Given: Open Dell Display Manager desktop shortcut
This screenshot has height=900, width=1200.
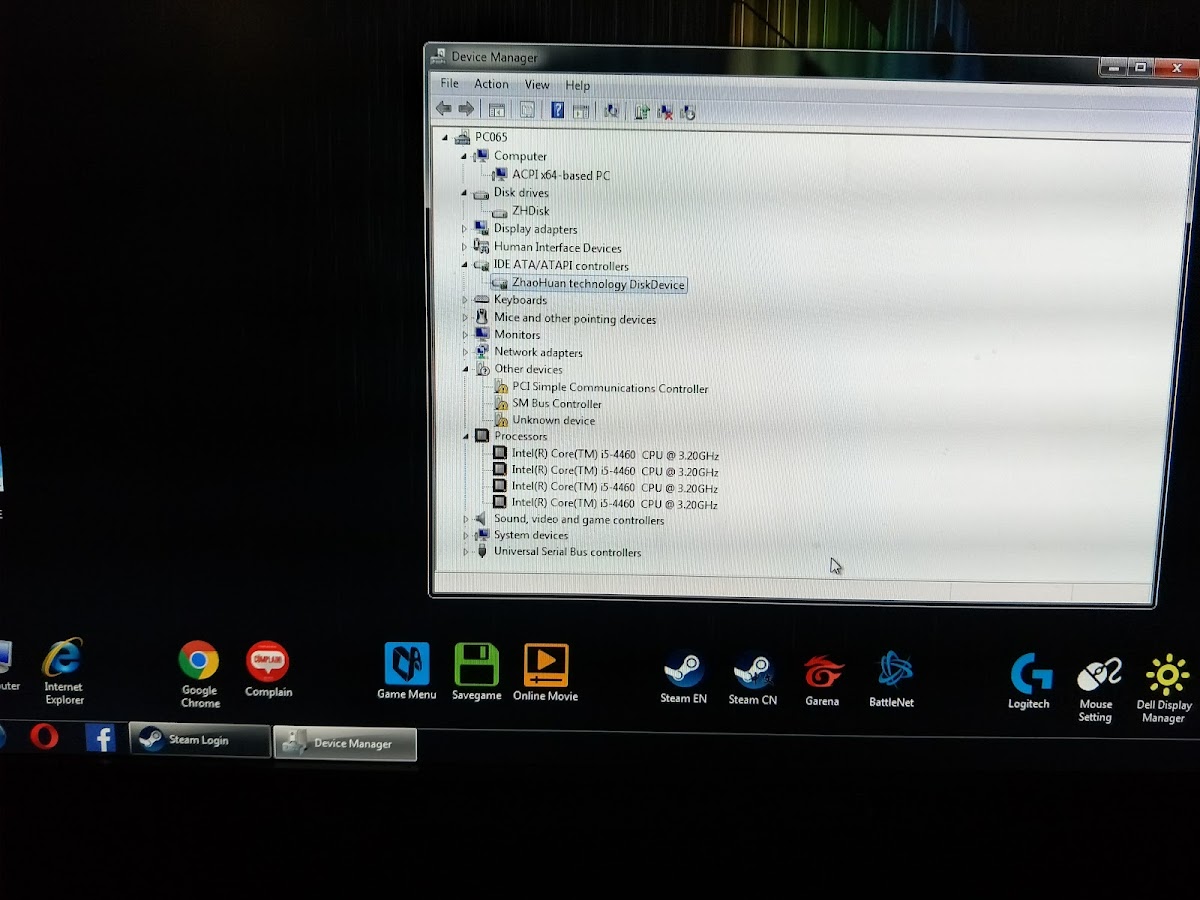Looking at the screenshot, I should (1165, 689).
